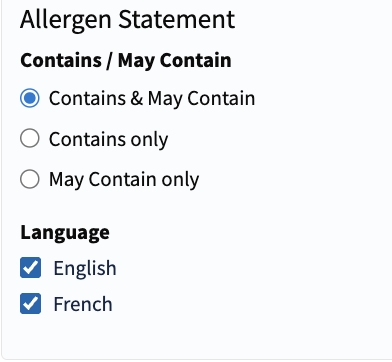Image resolution: width=392 pixels, height=362 pixels.
Task: Click the filled blue radio dot at the top of the list
Action: [x=30, y=98]
